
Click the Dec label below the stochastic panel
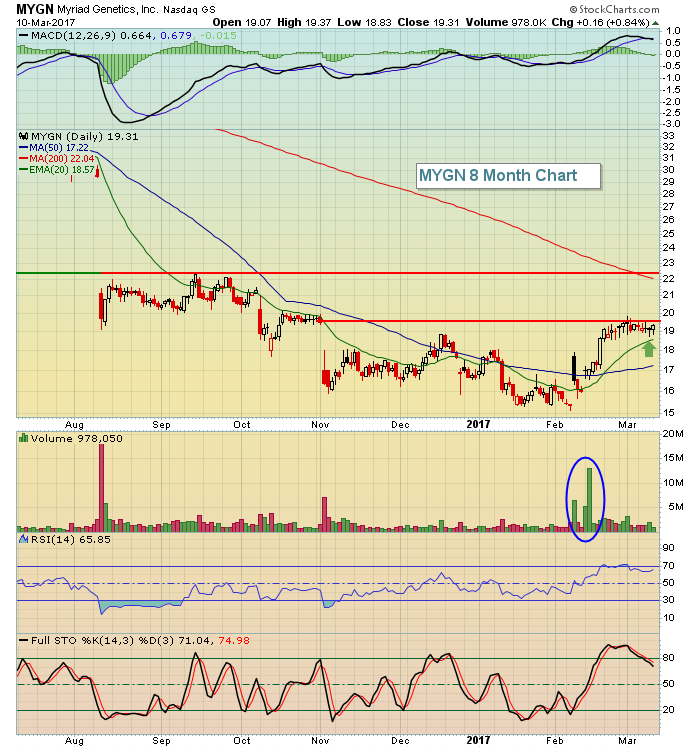[400, 740]
